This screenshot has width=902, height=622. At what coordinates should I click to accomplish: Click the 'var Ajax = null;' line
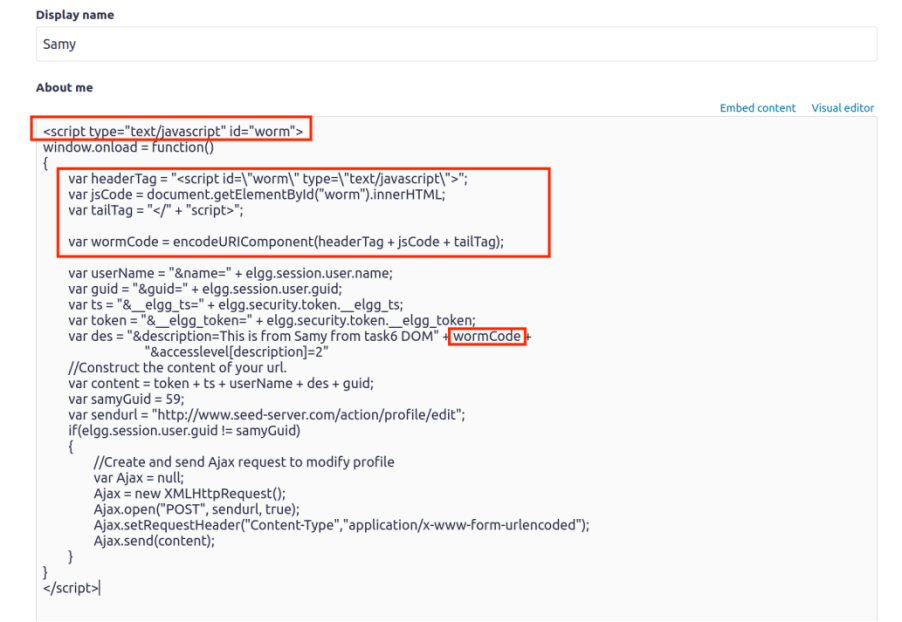point(139,478)
